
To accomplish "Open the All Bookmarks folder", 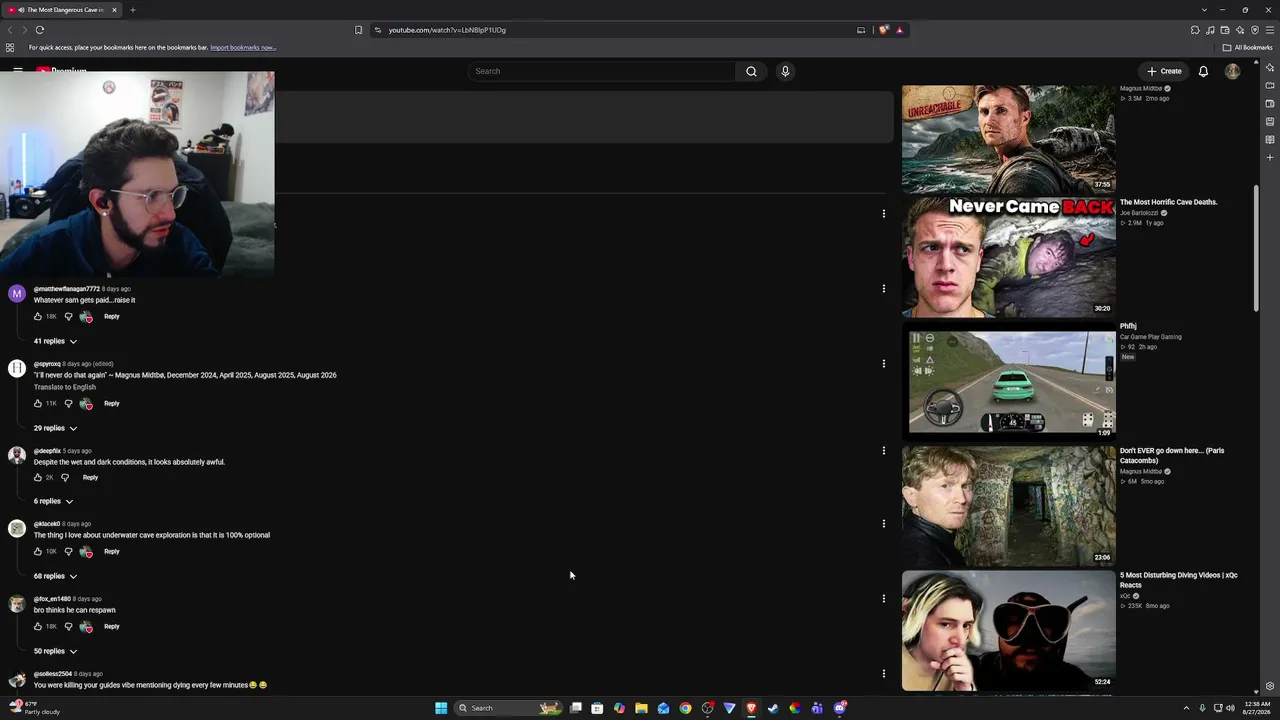I will tap(1248, 48).
